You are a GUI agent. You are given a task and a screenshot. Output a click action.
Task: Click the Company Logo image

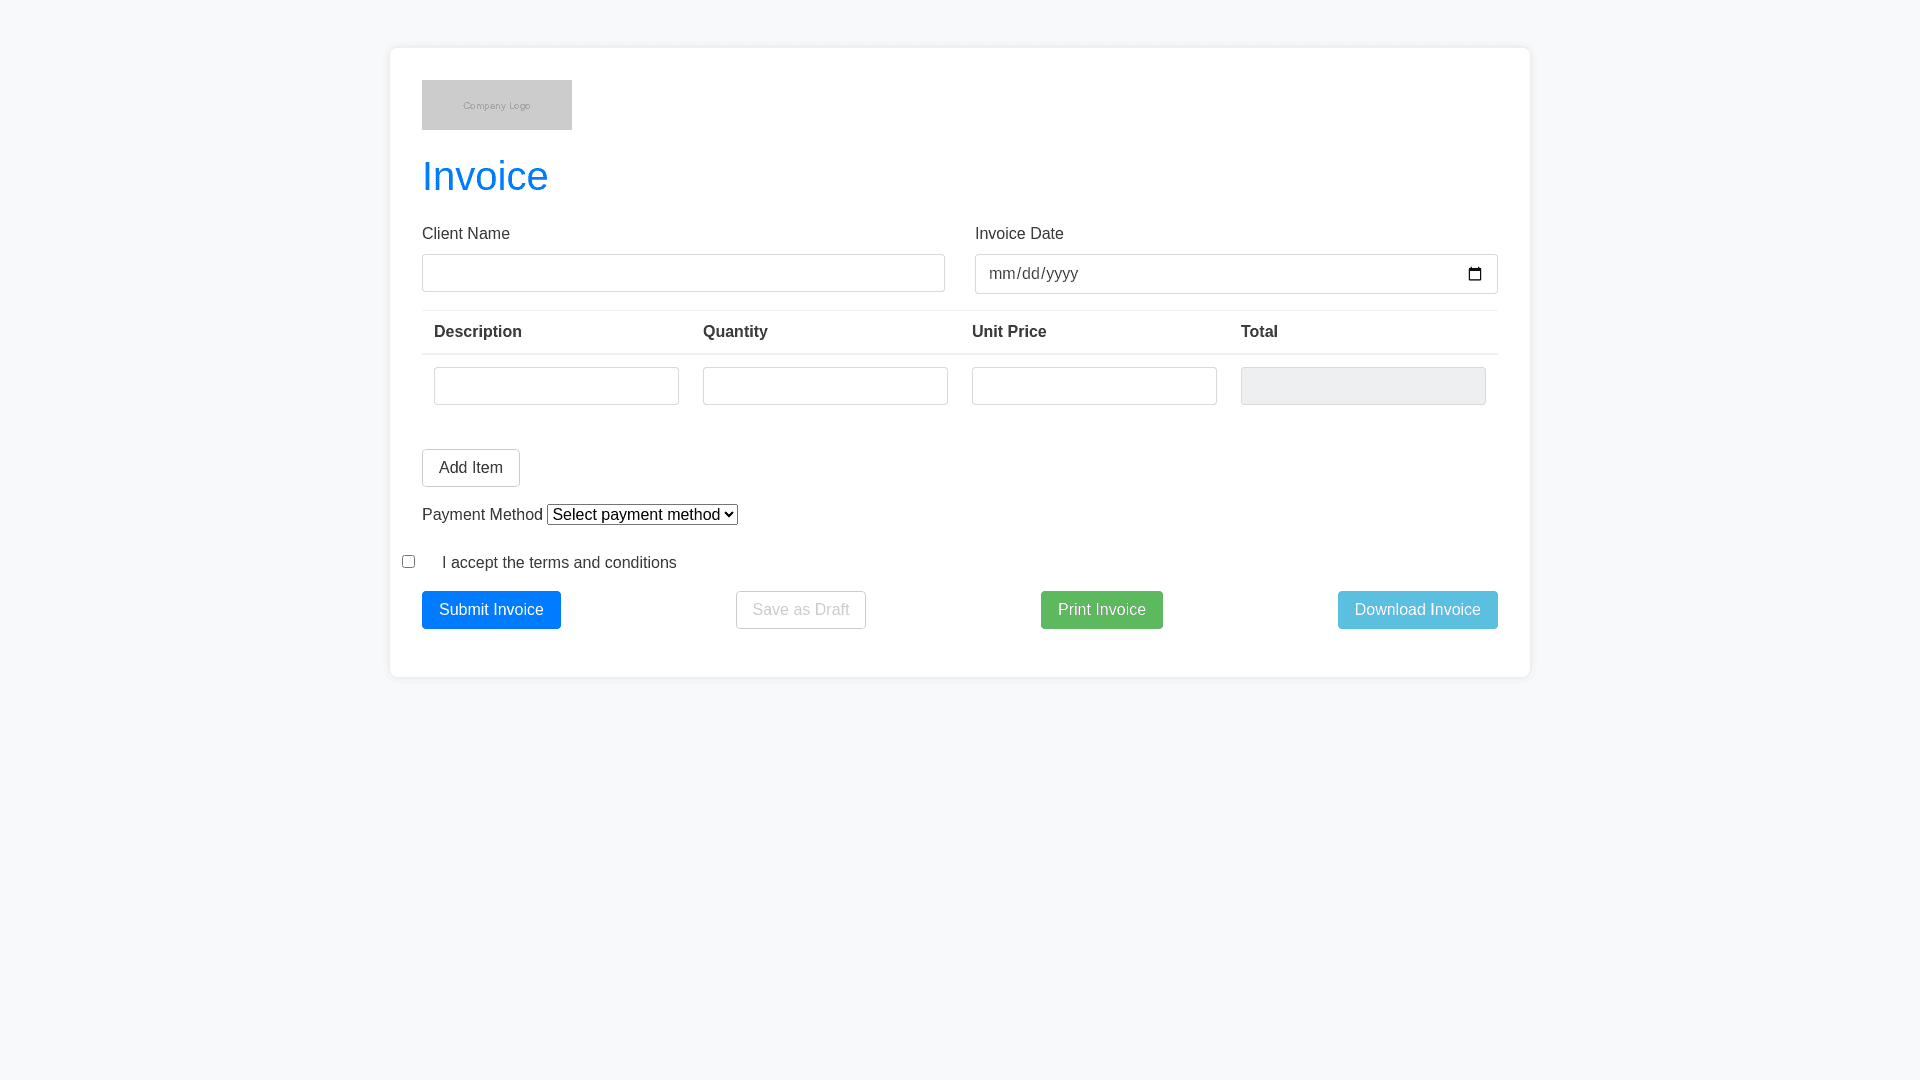497,105
